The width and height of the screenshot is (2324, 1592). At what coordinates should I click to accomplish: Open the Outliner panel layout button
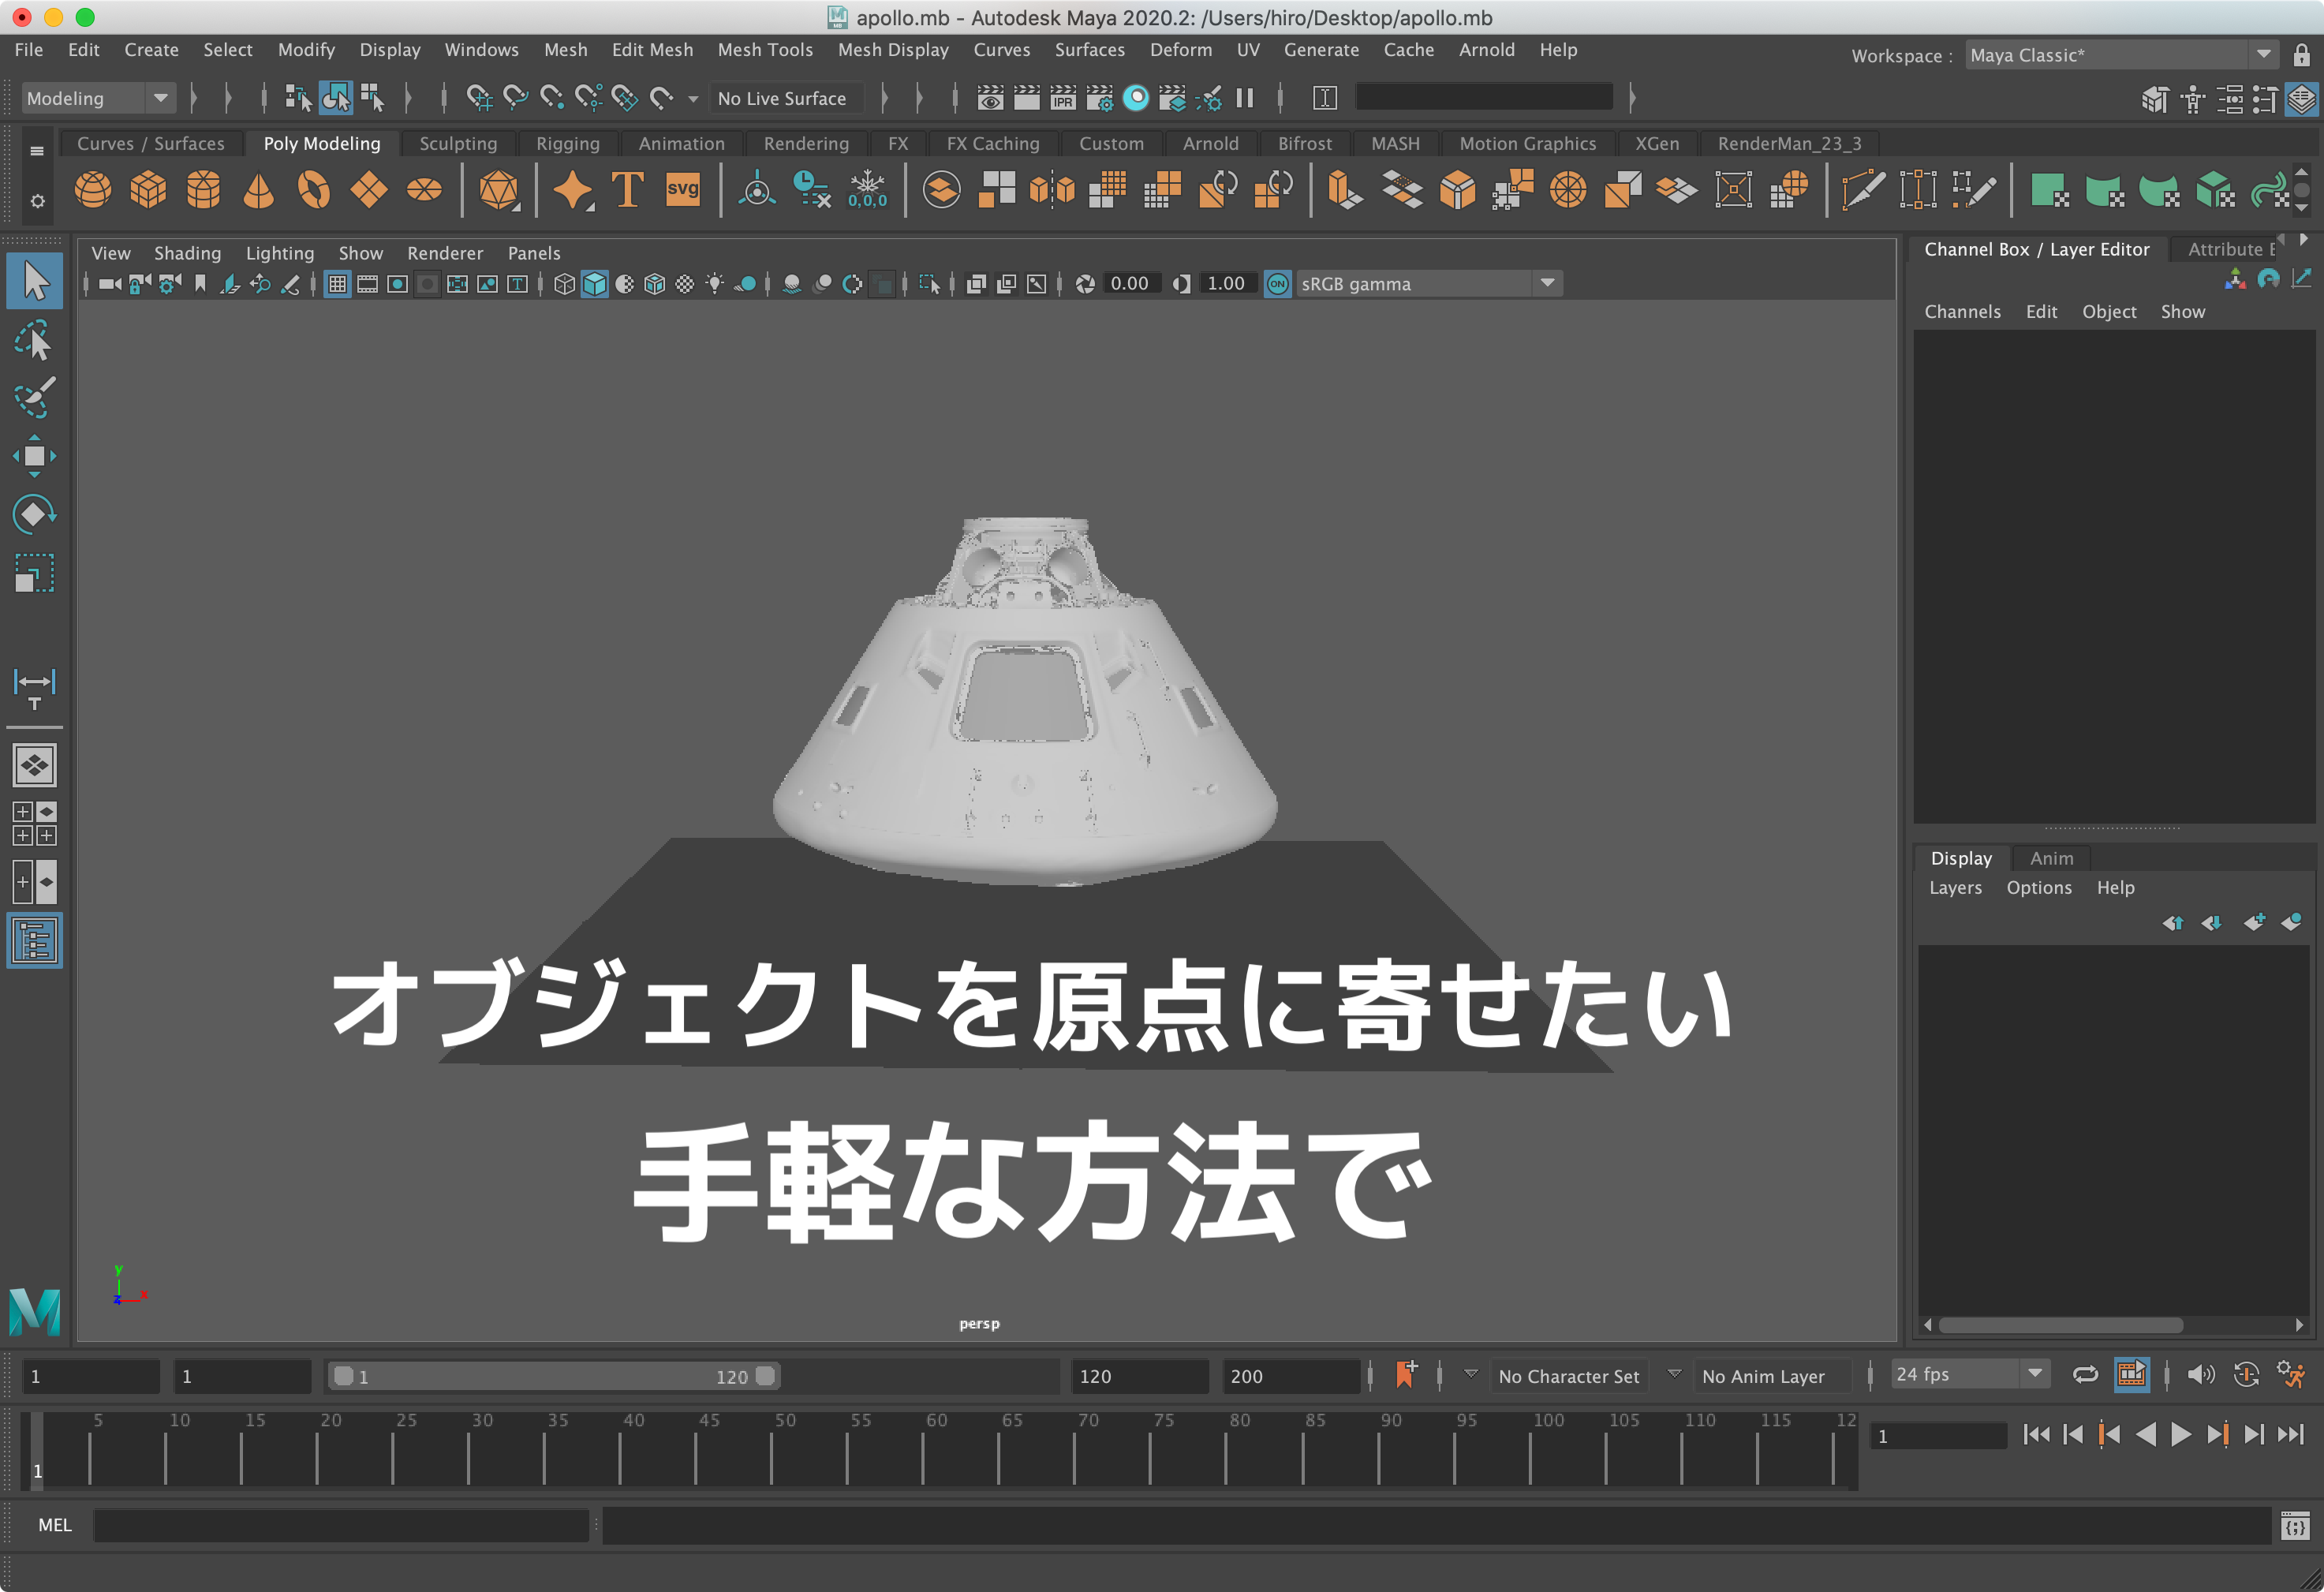[34, 940]
